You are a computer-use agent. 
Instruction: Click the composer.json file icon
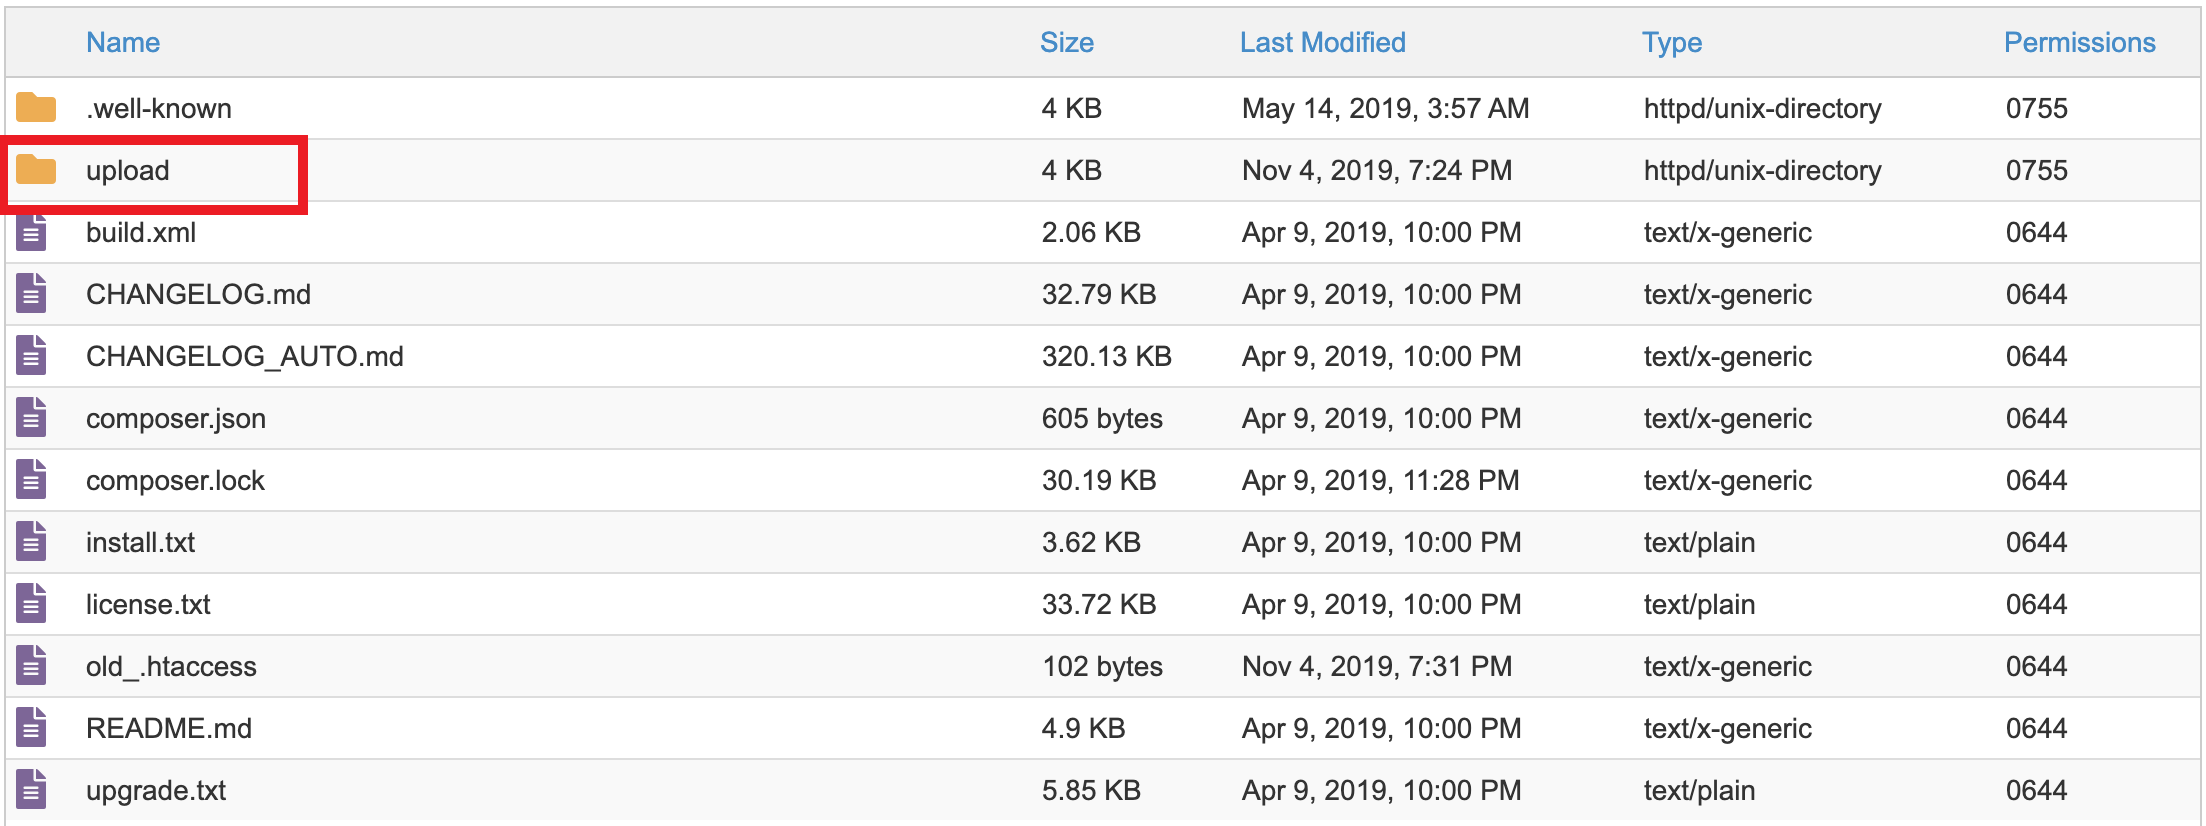coord(32,418)
